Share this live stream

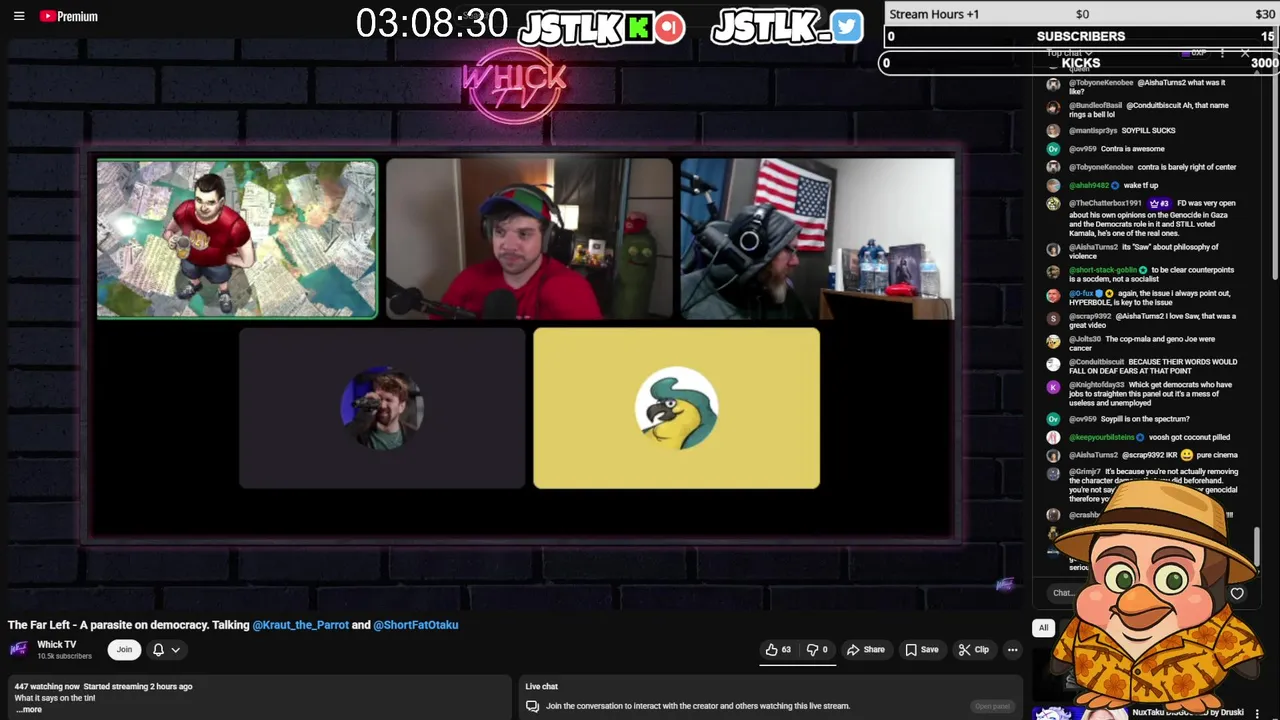click(x=865, y=650)
